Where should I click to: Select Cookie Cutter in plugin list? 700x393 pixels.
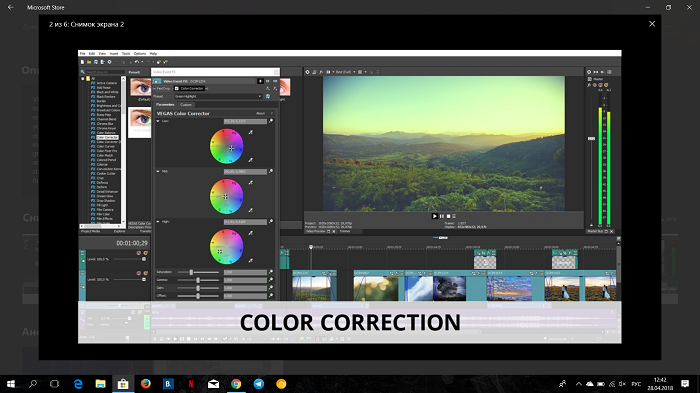tap(106, 173)
